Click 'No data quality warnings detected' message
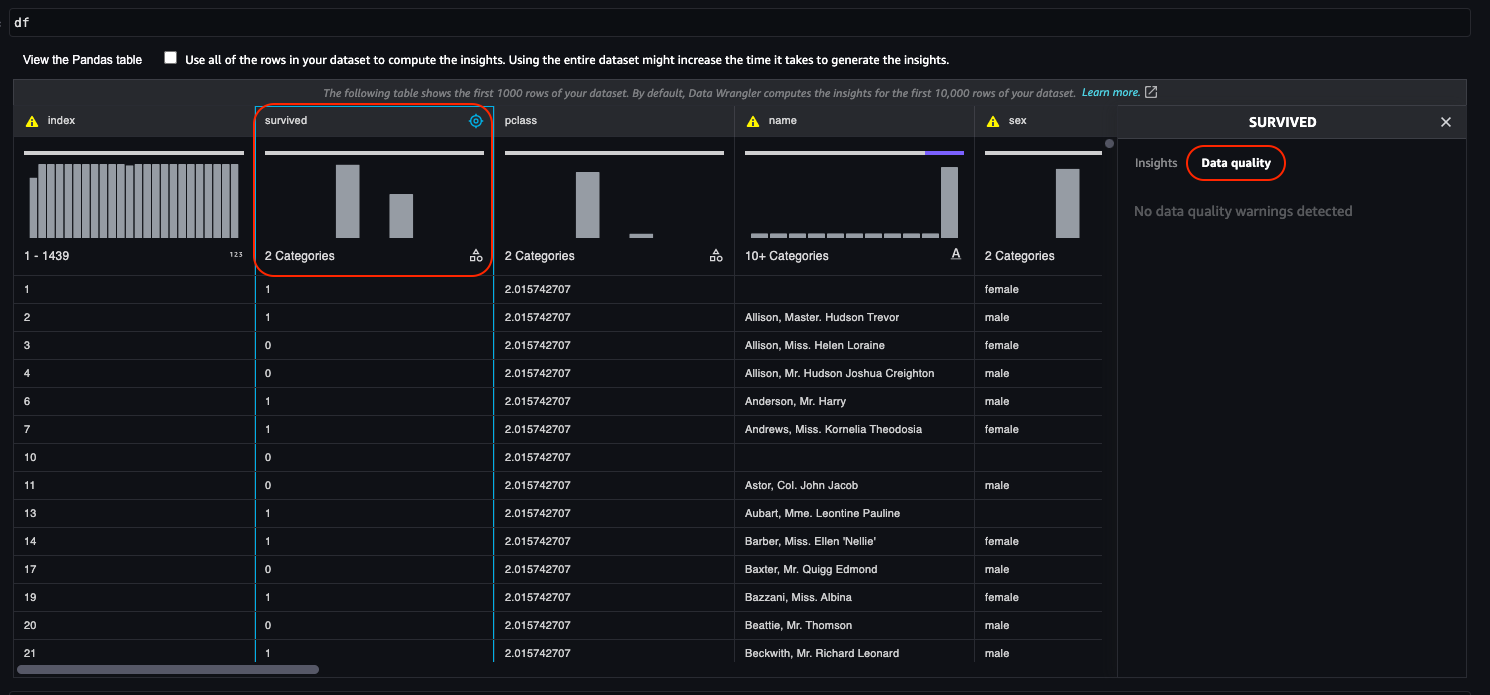Image resolution: width=1490 pixels, height=695 pixels. [1243, 211]
